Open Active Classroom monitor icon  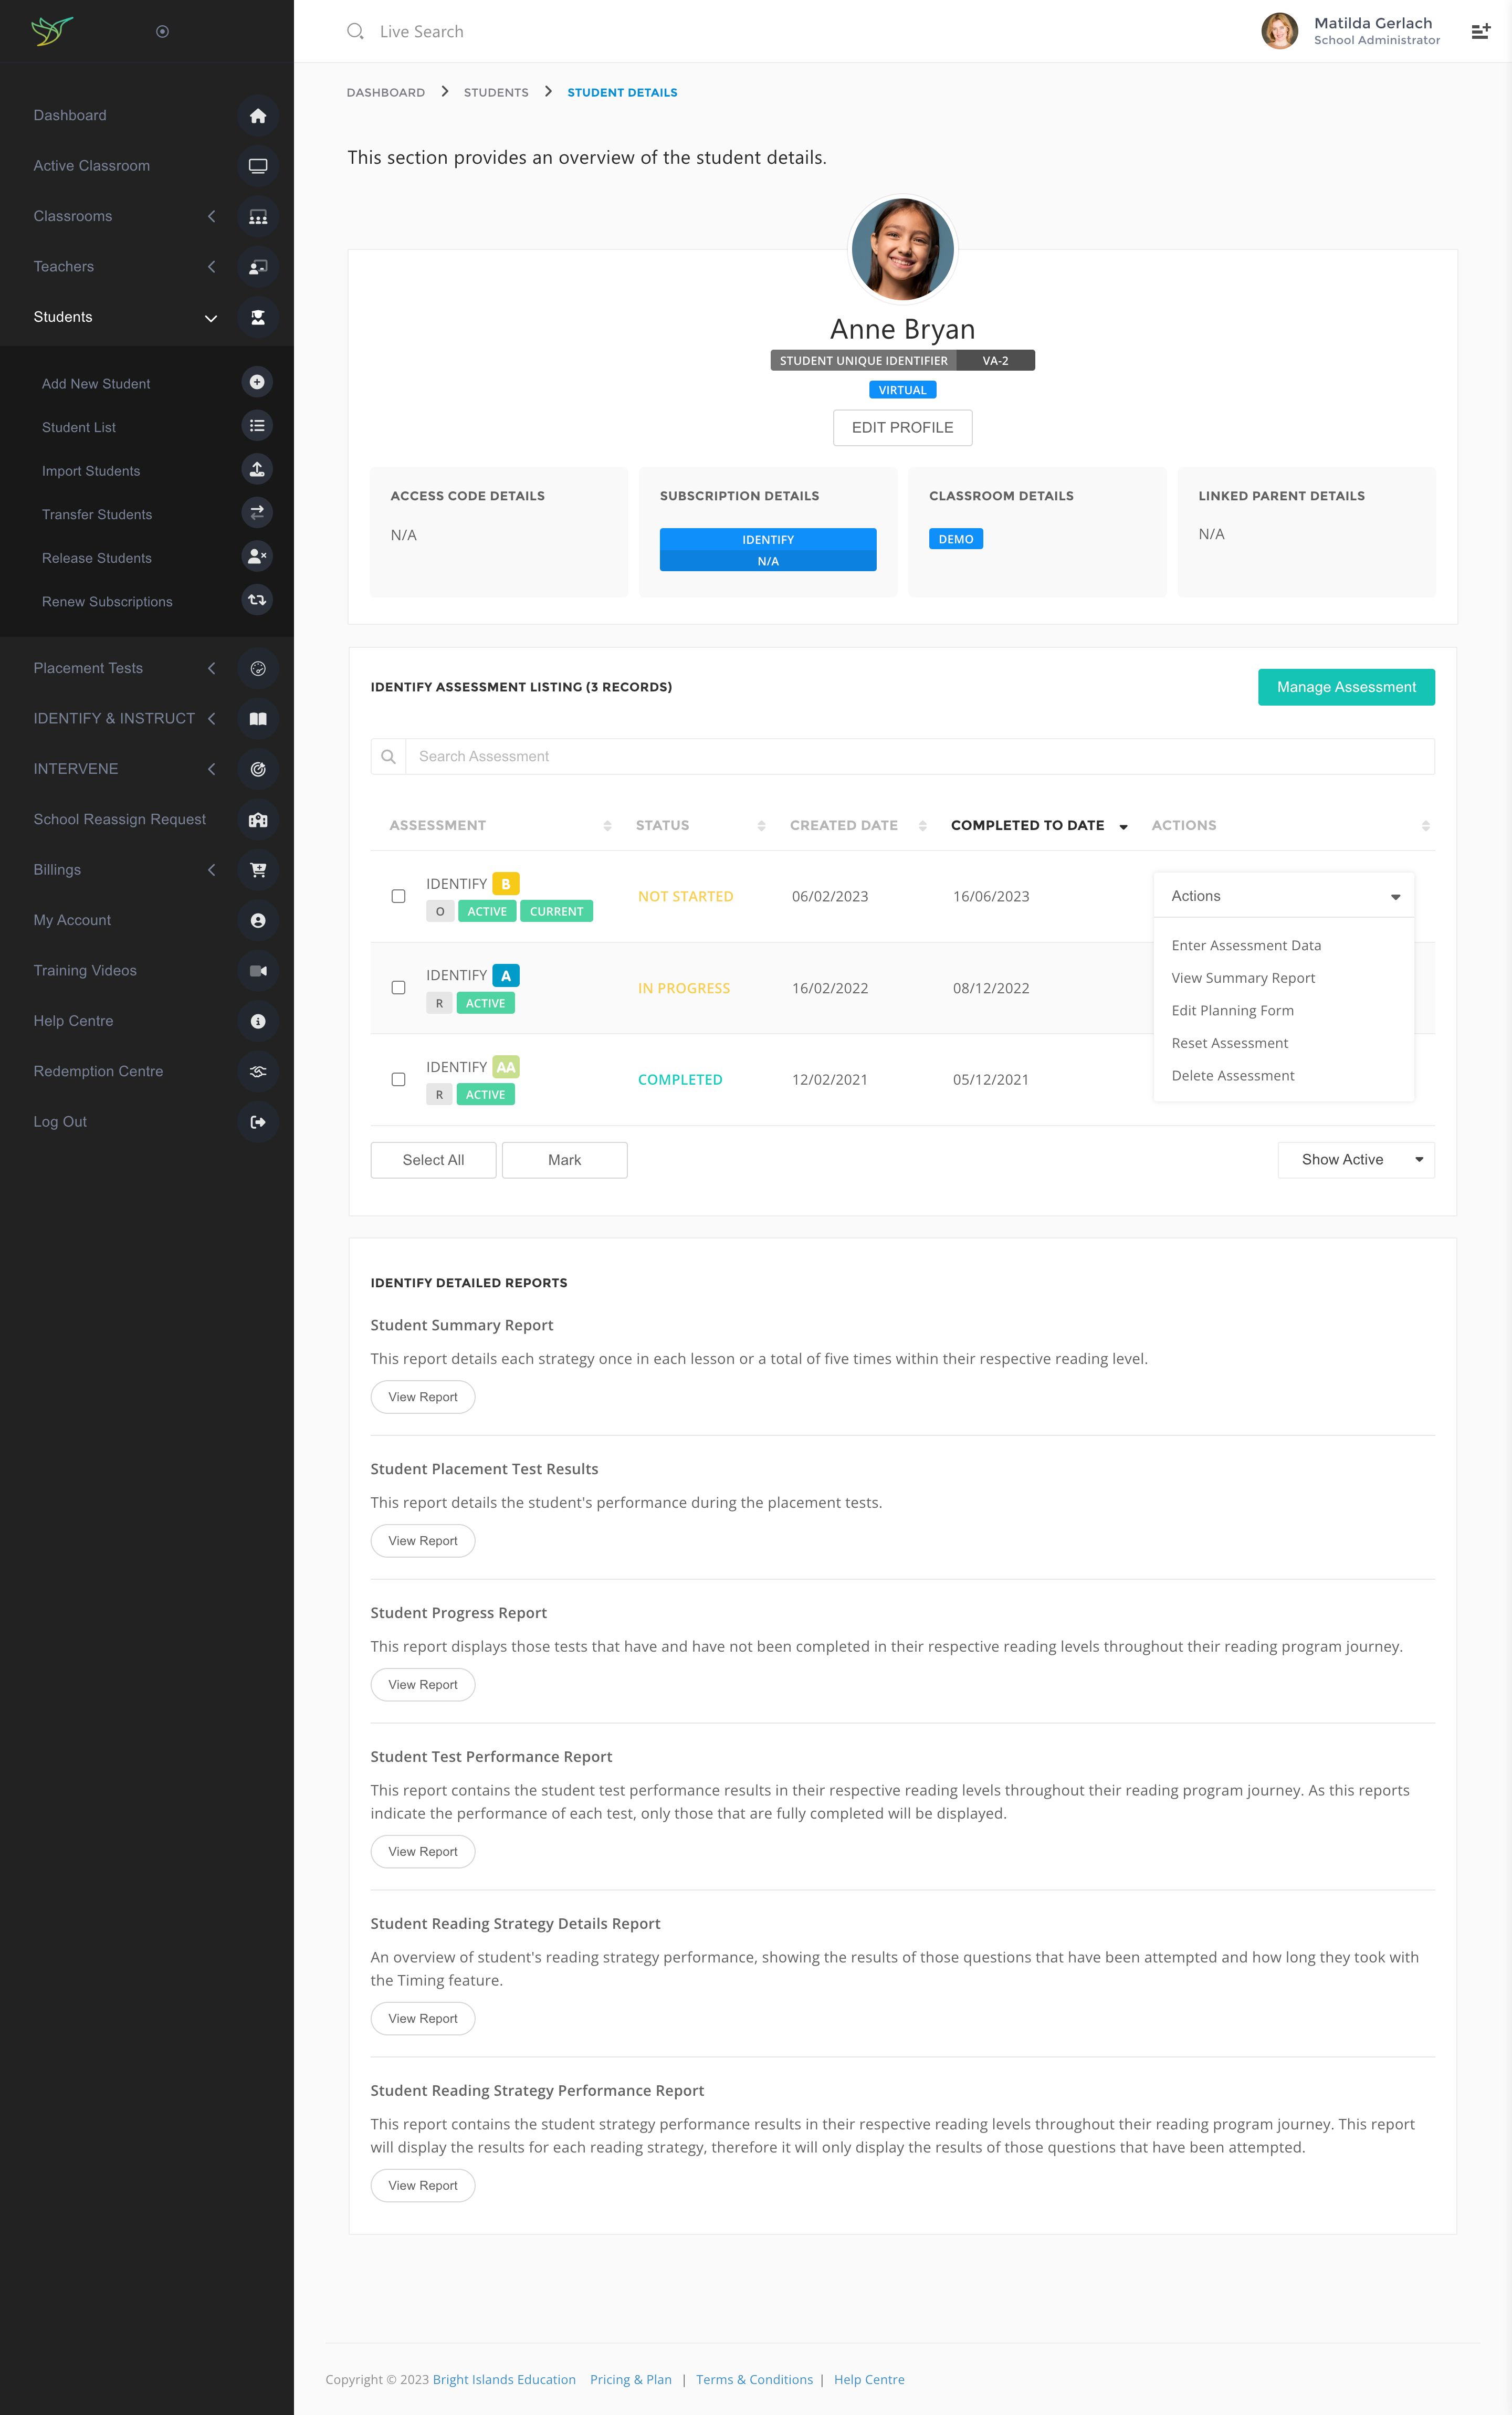click(x=258, y=166)
